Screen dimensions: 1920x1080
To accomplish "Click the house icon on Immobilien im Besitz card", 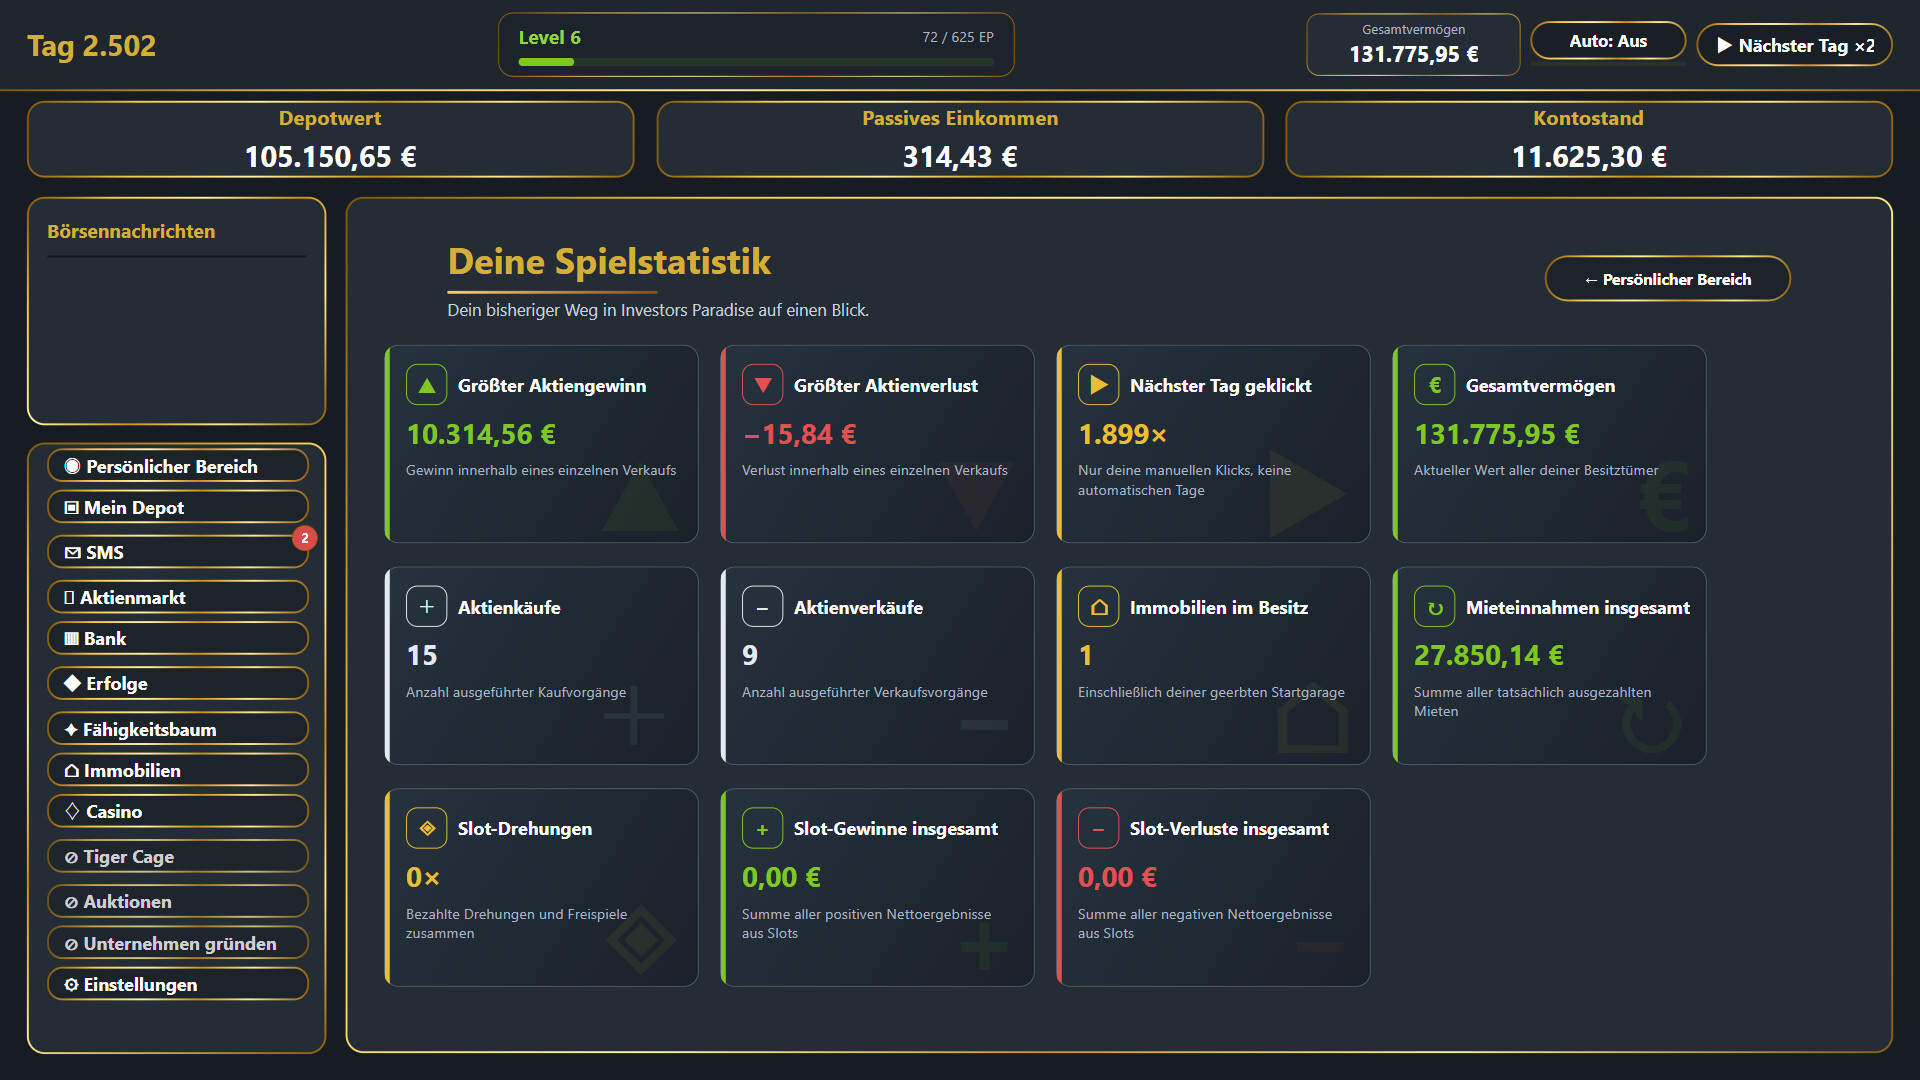I will pos(1098,607).
